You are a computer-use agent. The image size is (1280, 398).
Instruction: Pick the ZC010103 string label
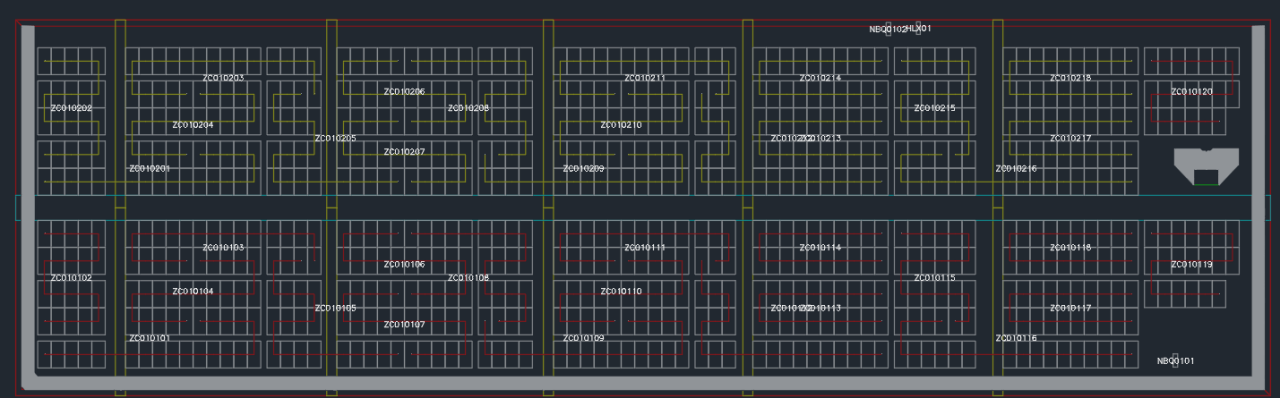[223, 247]
